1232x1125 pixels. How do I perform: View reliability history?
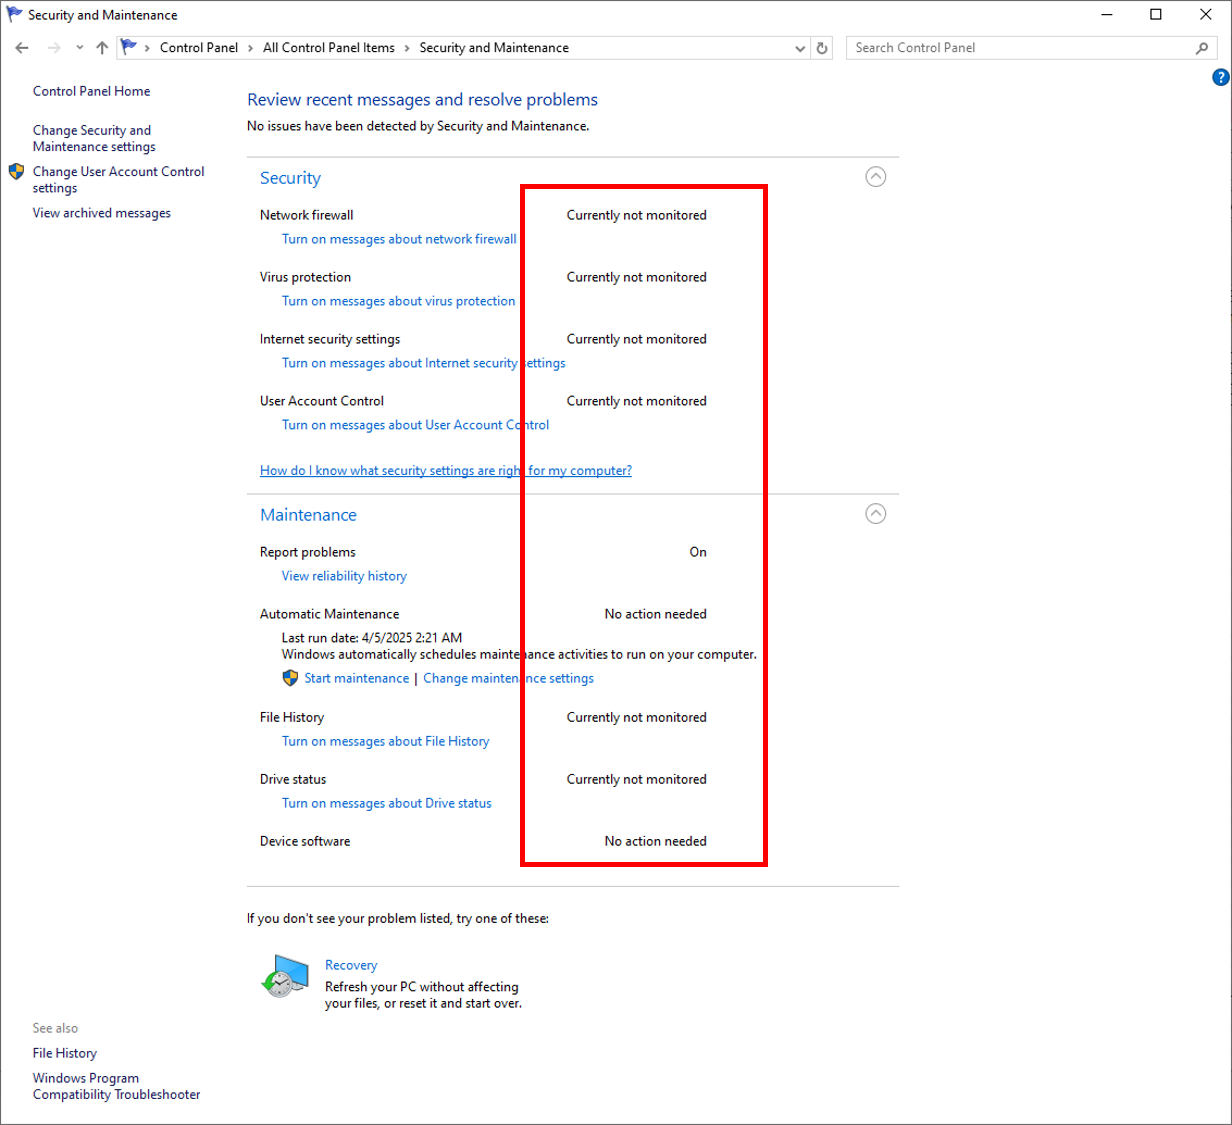(344, 576)
